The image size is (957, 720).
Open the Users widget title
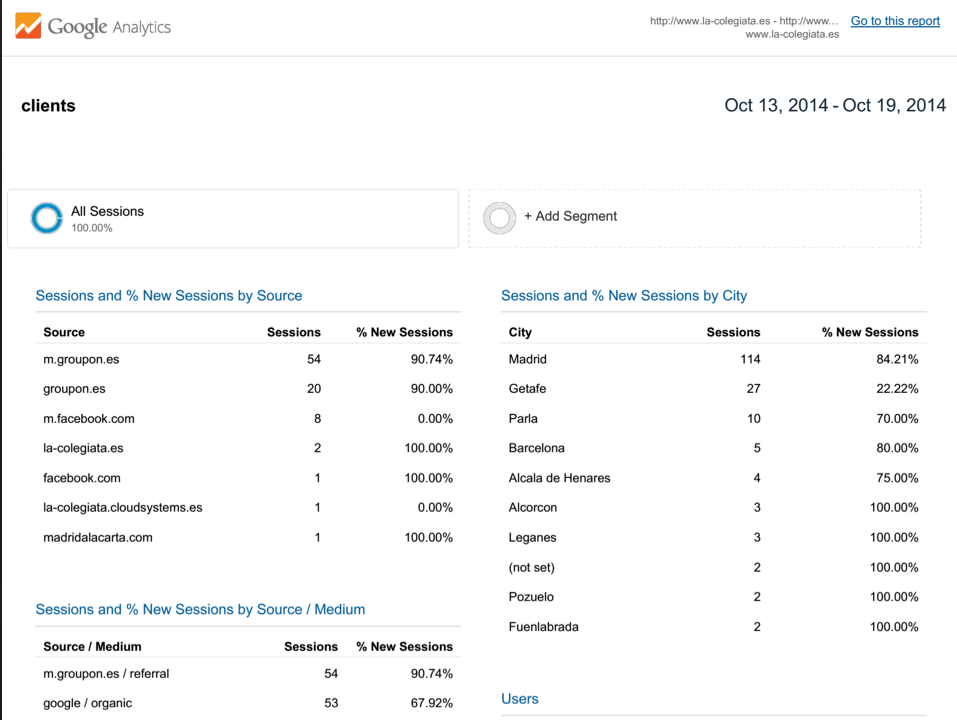click(x=520, y=699)
